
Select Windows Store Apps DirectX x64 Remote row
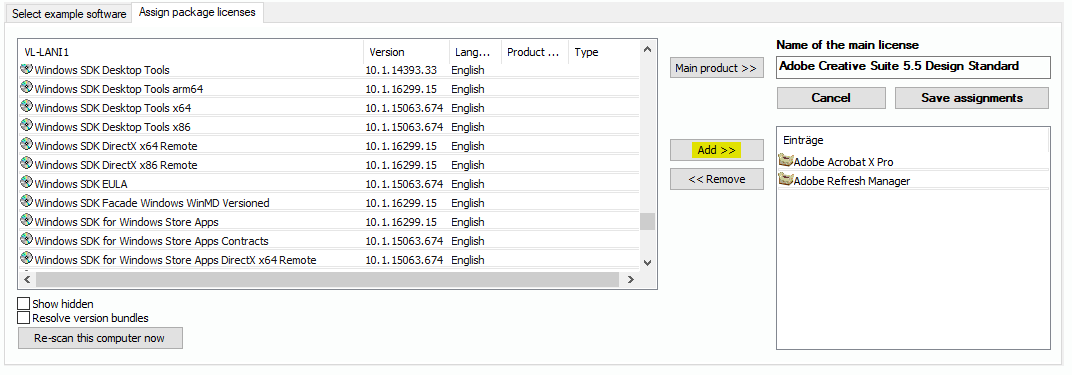(x=328, y=260)
